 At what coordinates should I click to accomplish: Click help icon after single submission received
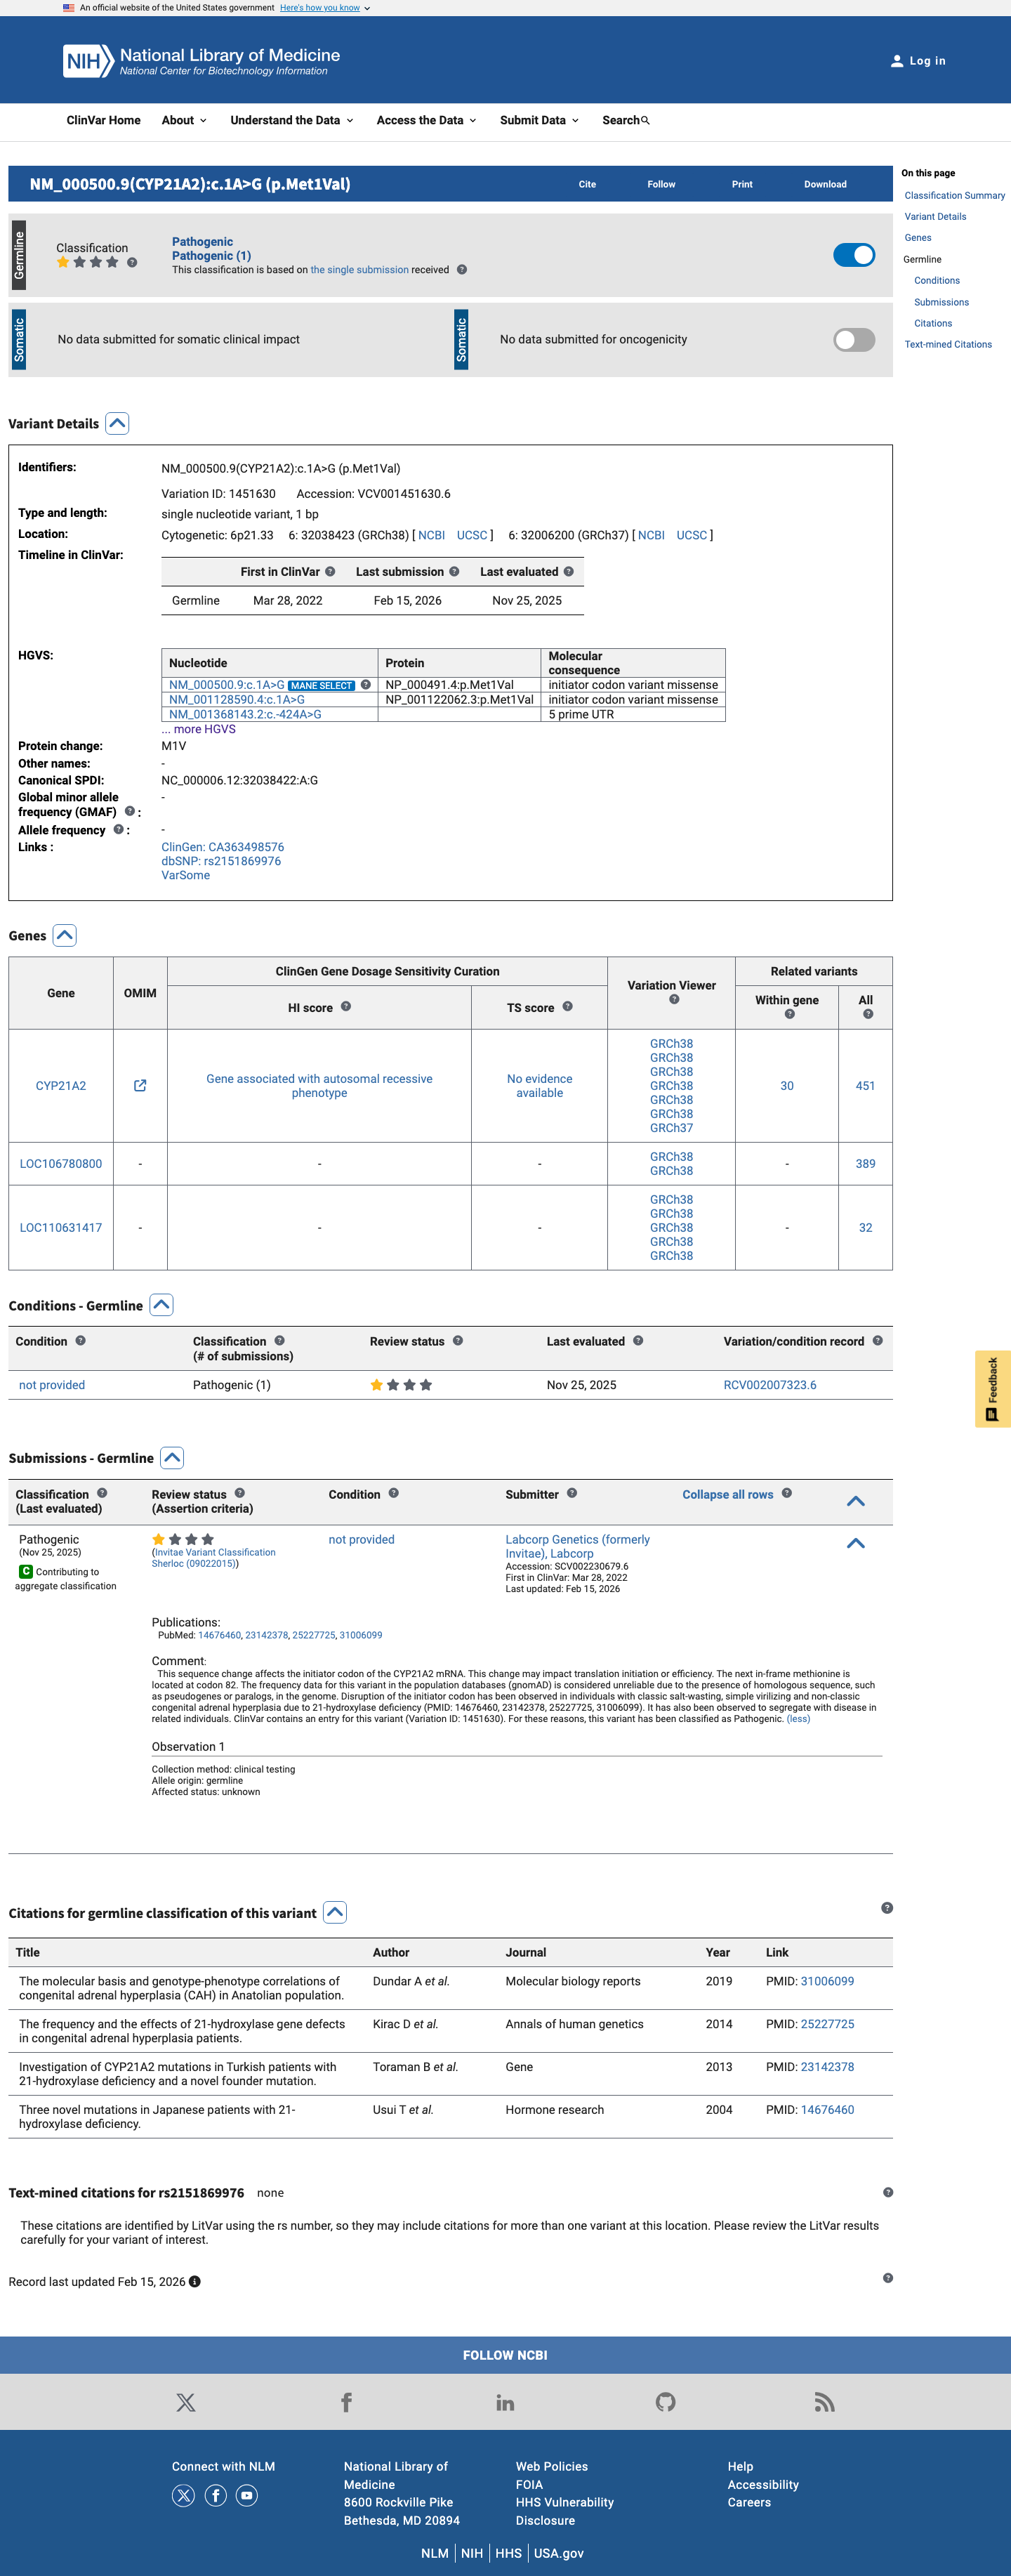462,270
